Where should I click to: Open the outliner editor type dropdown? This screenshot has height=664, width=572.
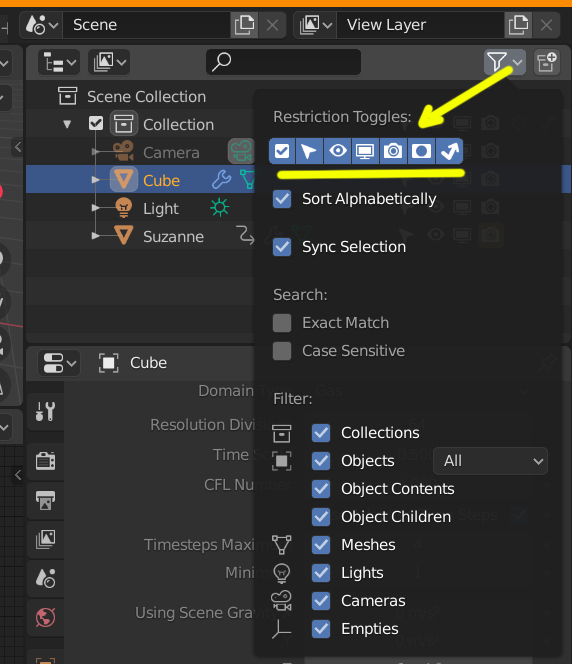(59, 63)
